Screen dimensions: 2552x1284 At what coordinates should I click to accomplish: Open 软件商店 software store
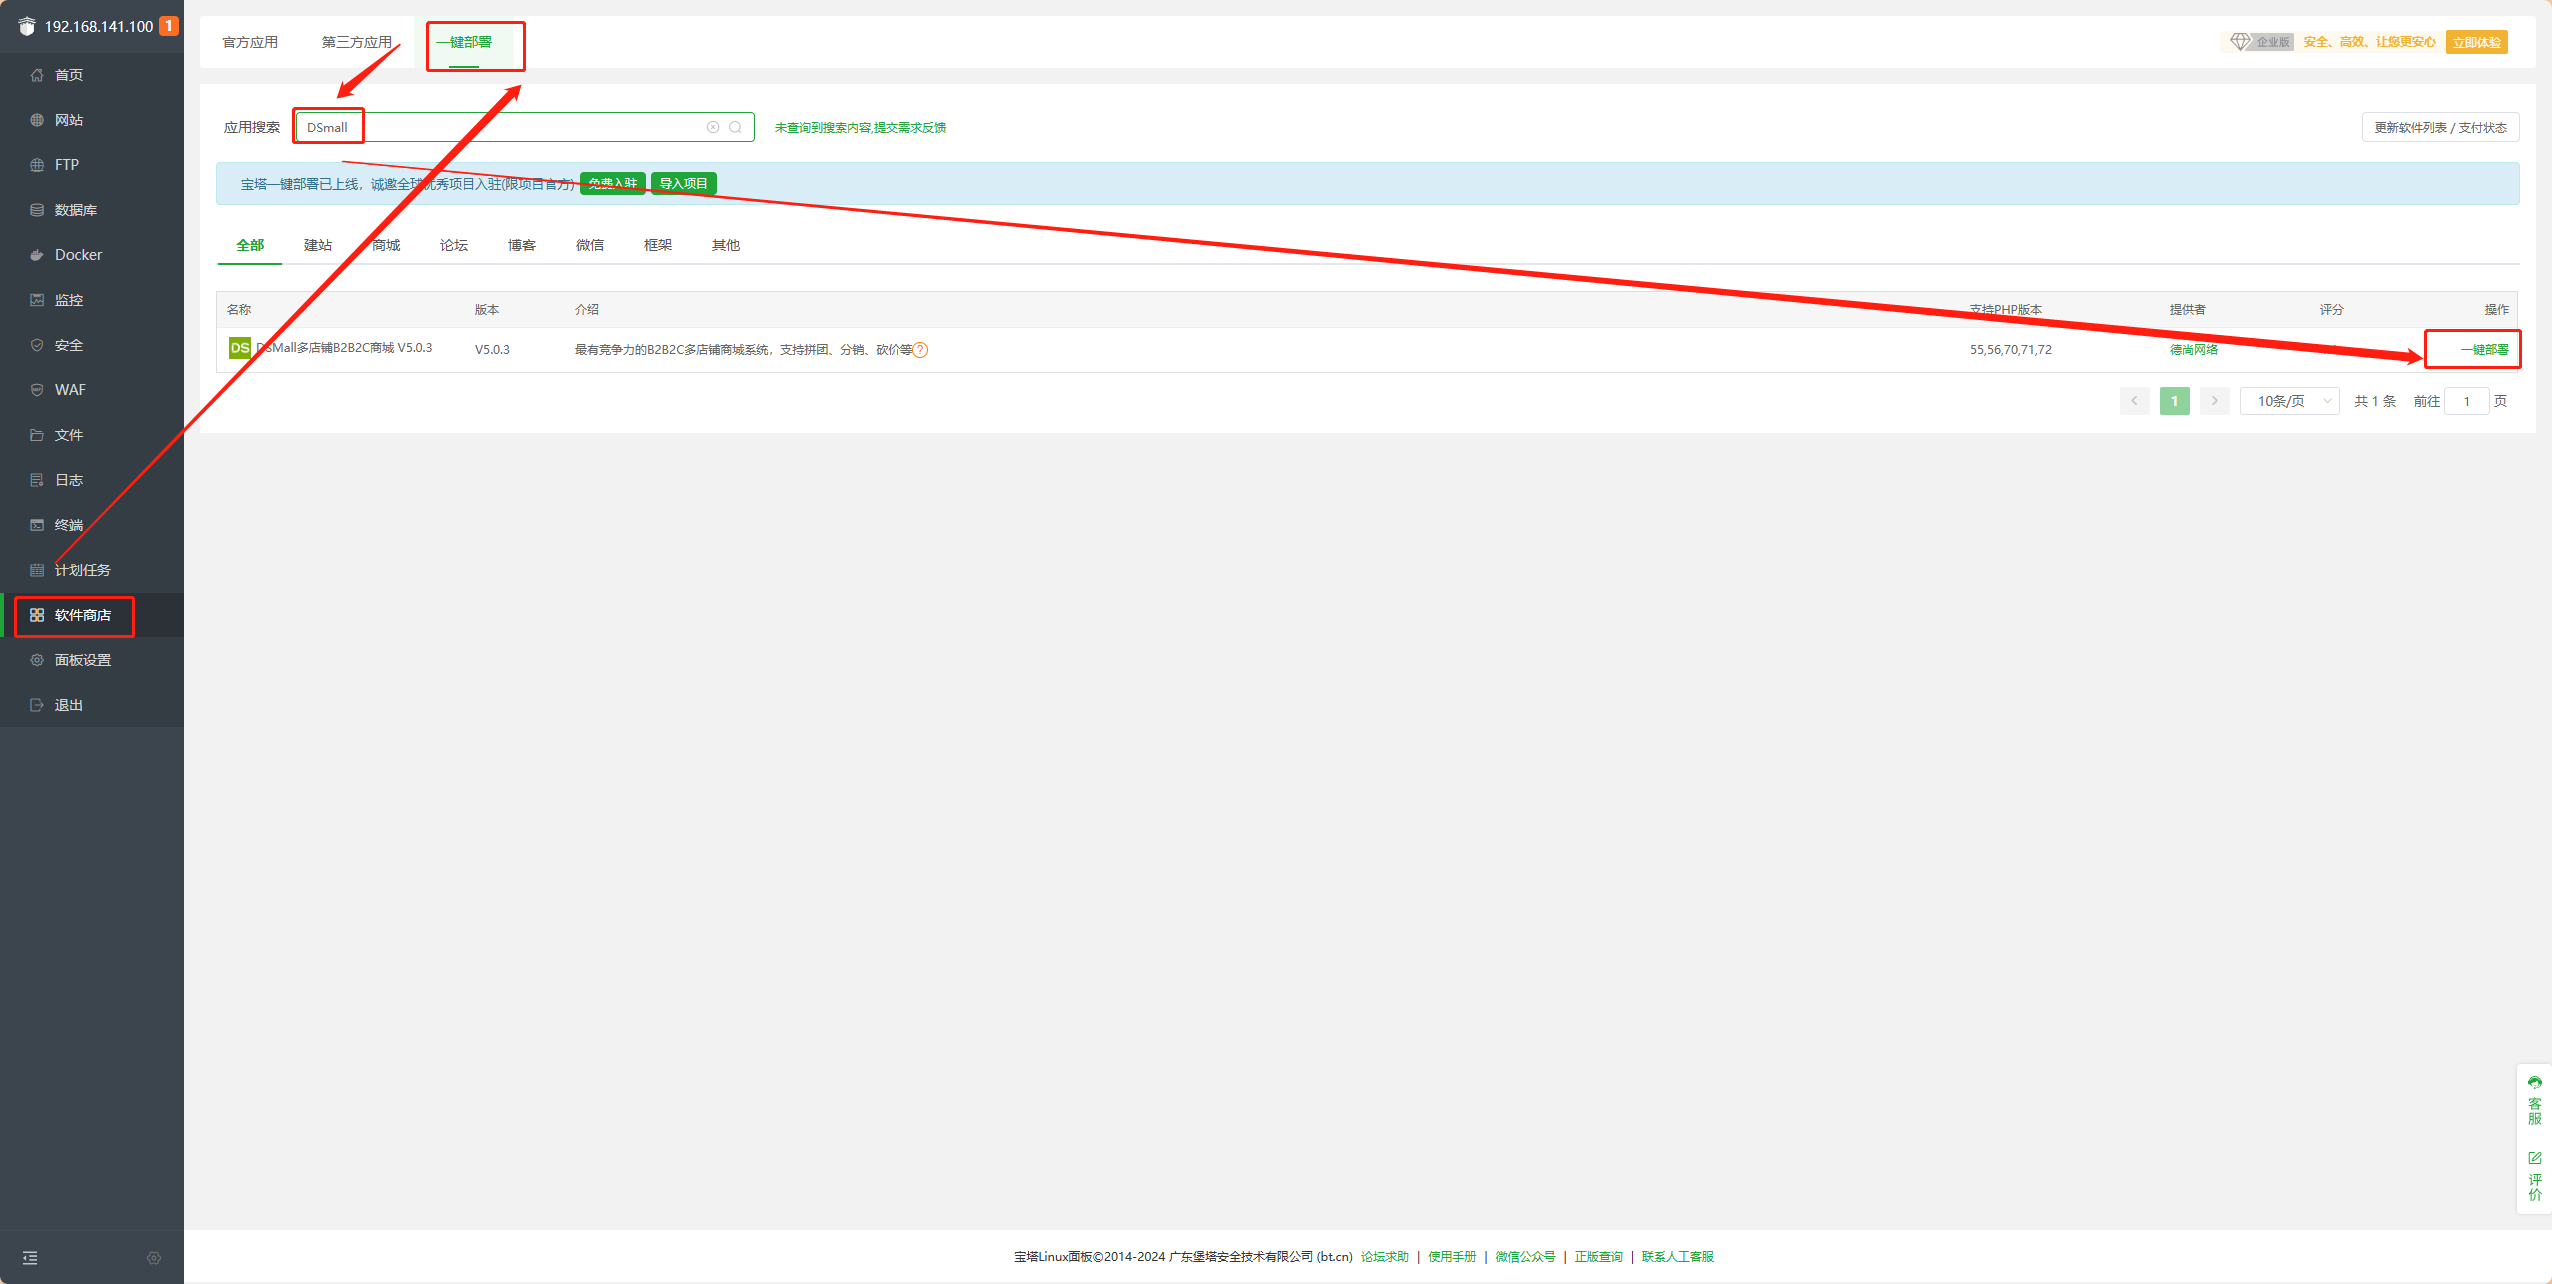coord(92,615)
